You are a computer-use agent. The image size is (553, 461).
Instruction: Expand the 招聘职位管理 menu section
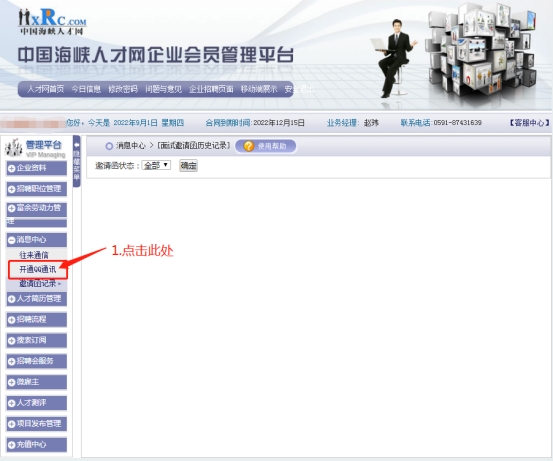(36, 189)
